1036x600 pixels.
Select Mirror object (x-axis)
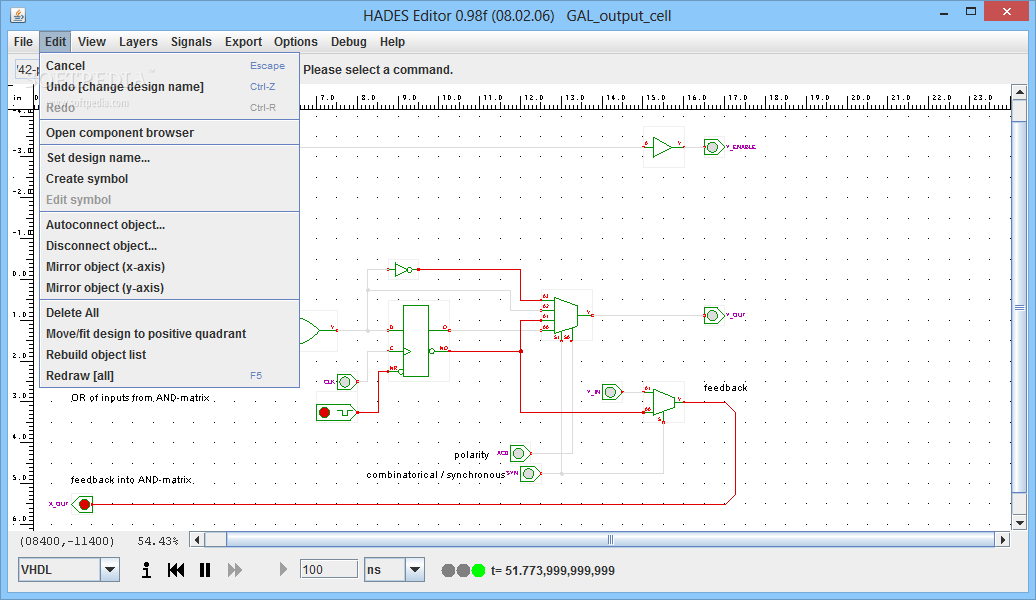point(169,267)
